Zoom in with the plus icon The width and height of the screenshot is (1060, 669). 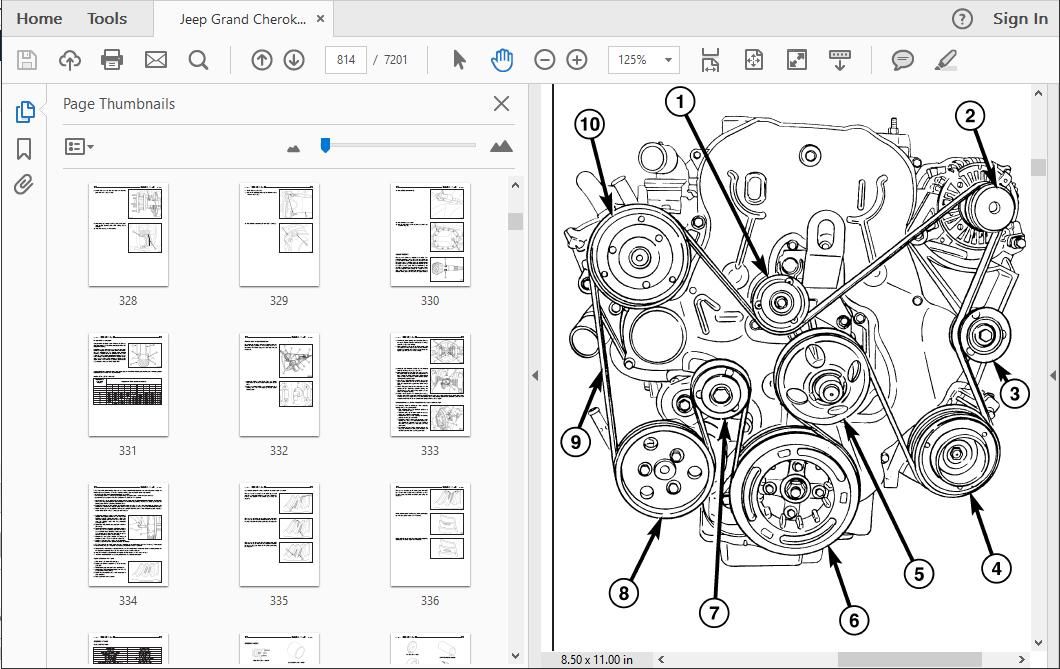click(x=577, y=60)
